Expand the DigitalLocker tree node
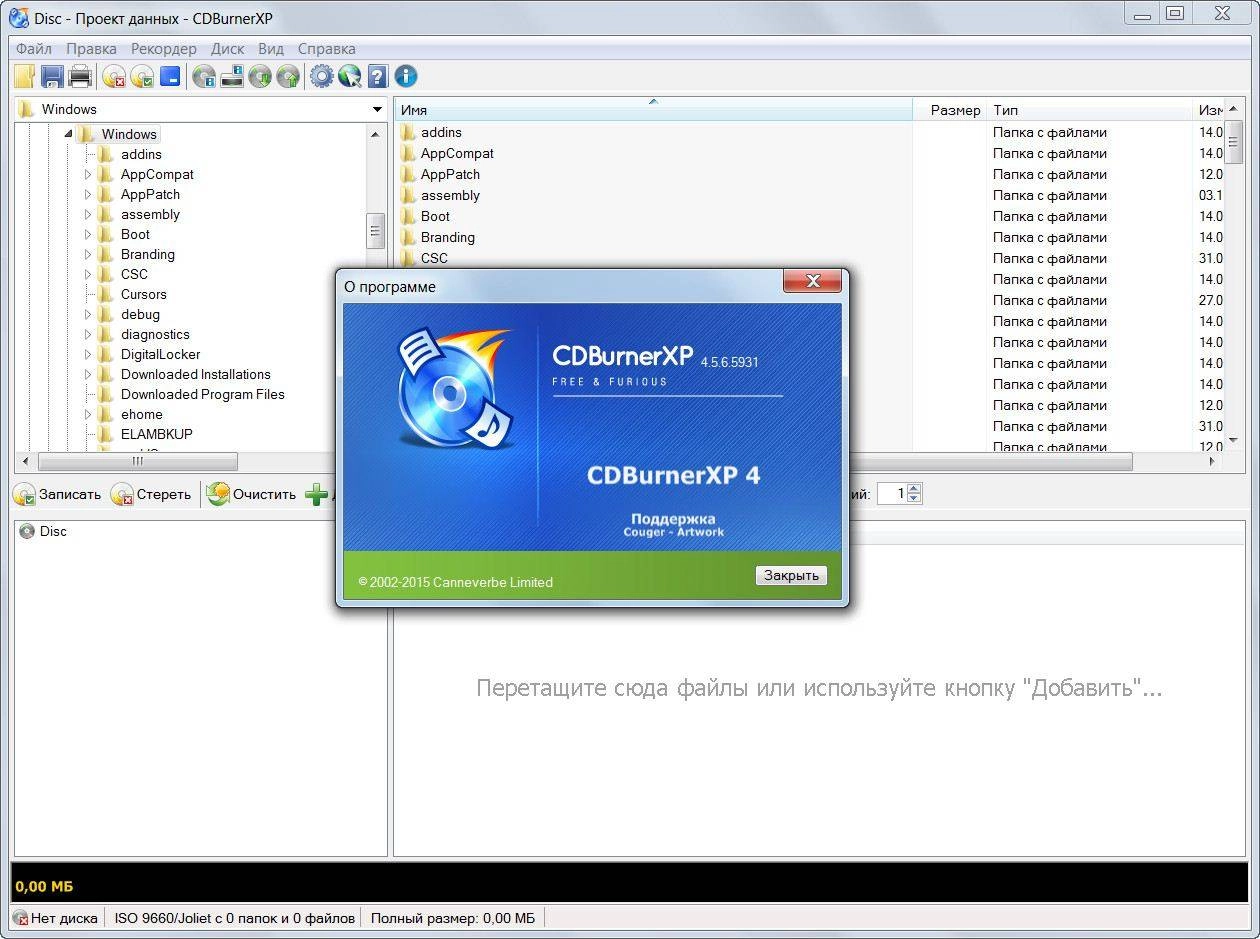The width and height of the screenshot is (1260, 939). pyautogui.click(x=88, y=354)
